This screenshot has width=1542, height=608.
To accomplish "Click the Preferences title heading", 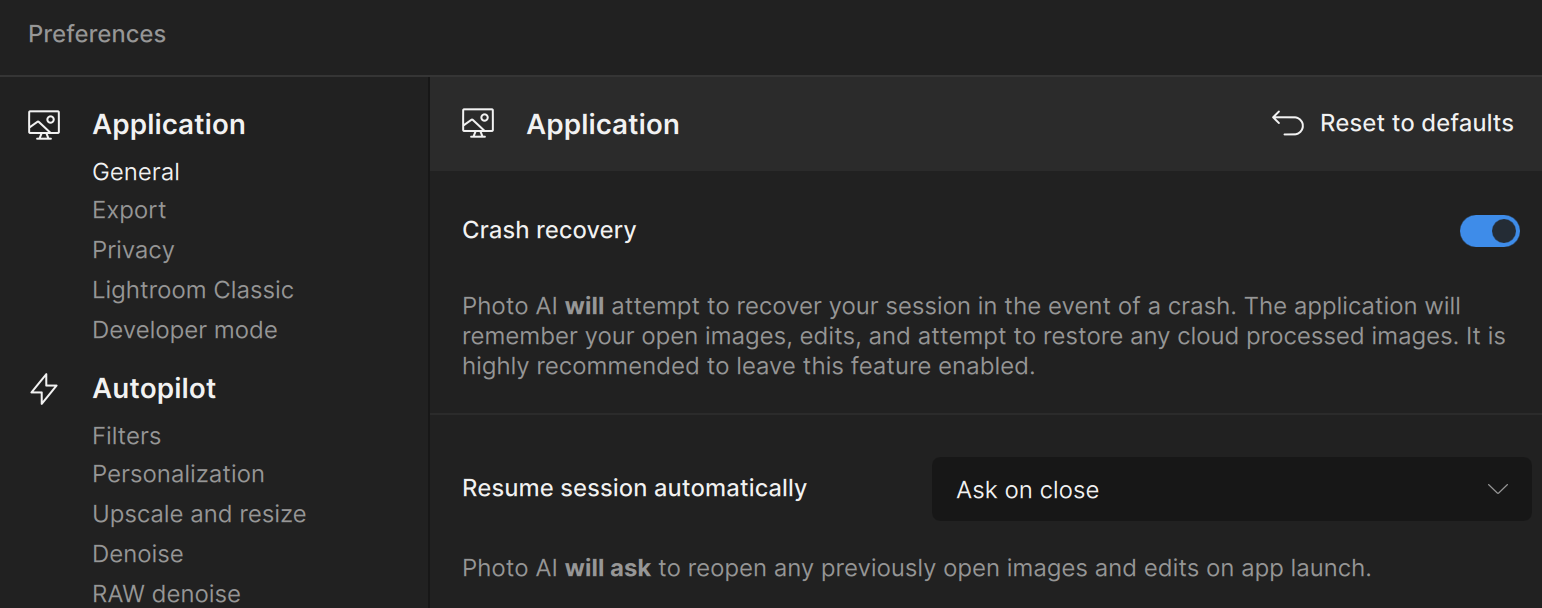I will point(96,34).
